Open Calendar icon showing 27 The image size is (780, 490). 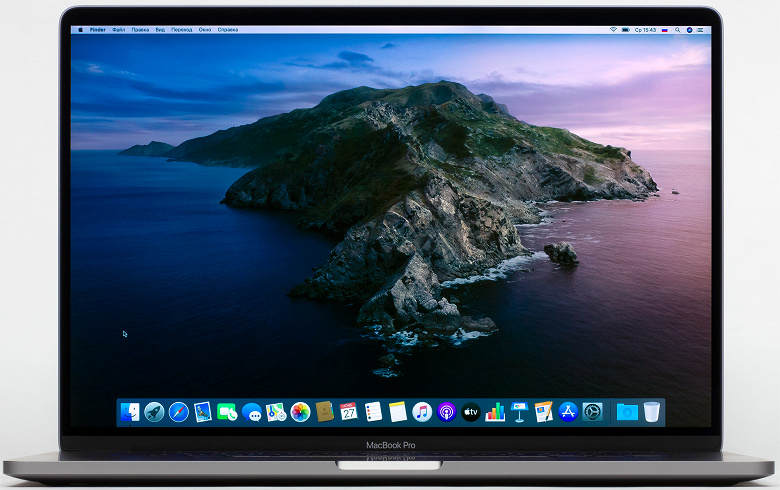click(x=349, y=412)
